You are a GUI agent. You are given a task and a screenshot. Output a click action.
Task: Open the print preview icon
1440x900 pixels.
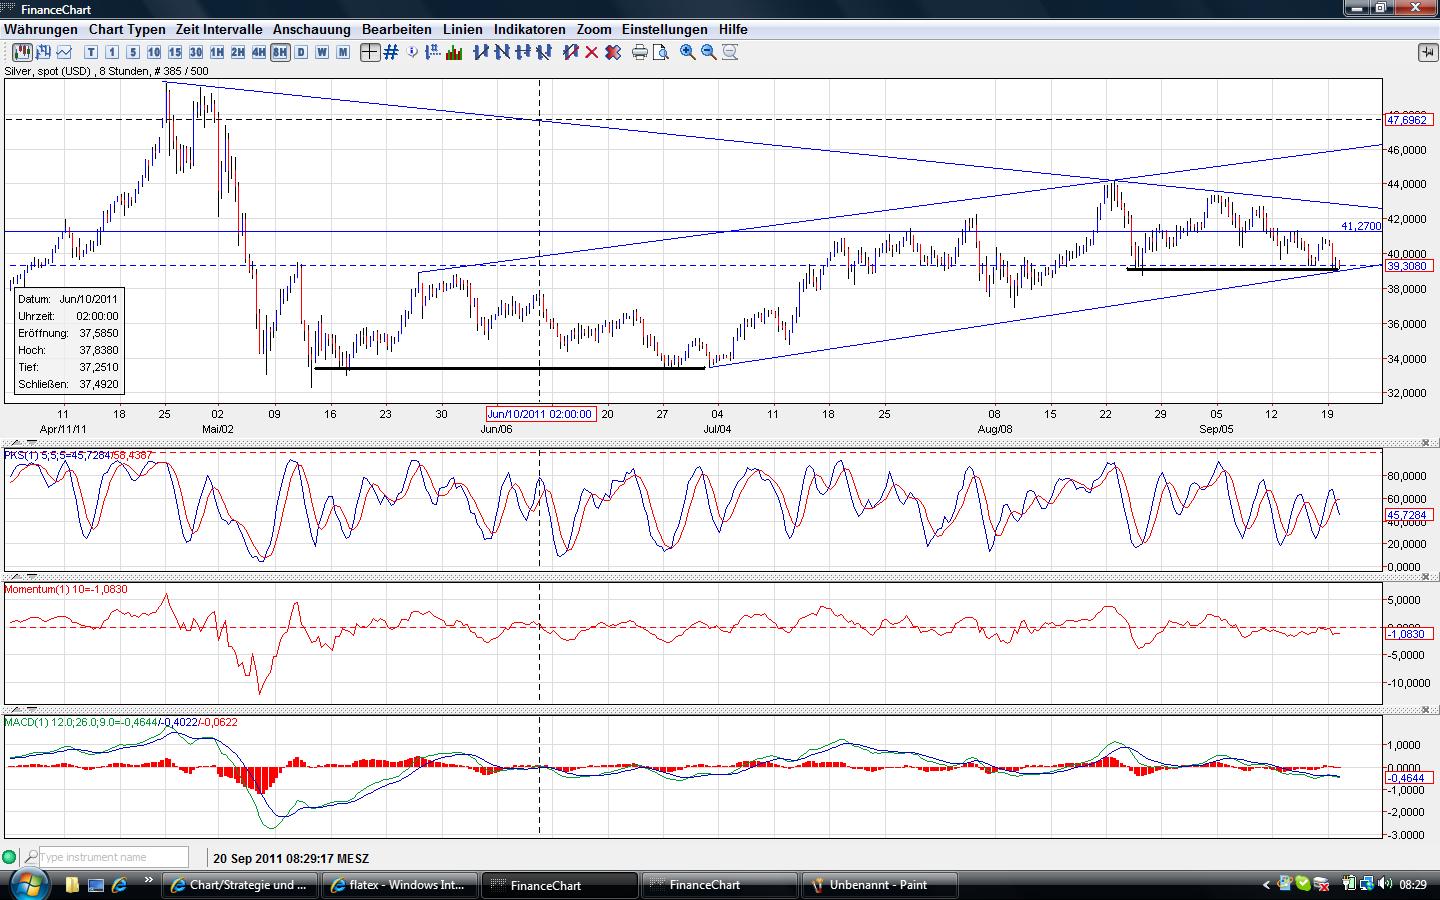pos(660,52)
